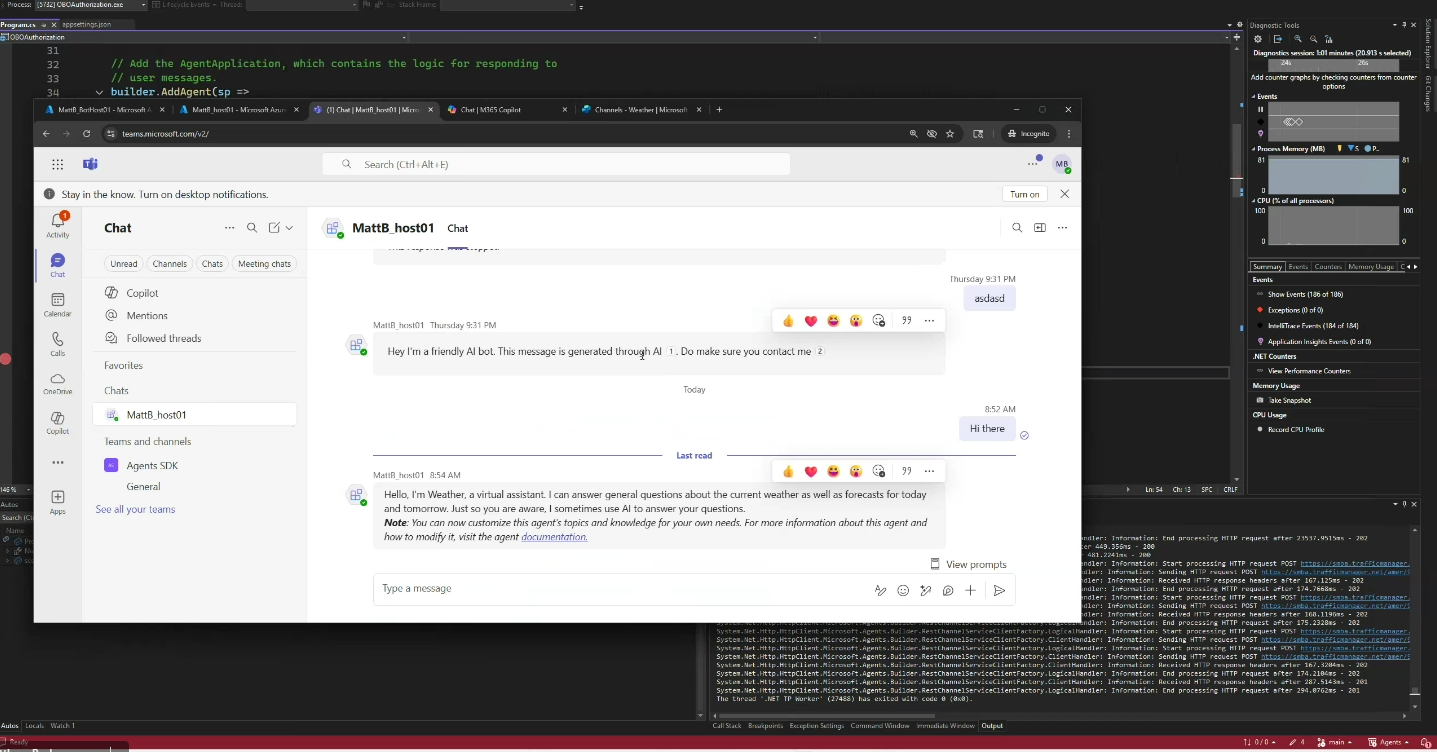Take Snapshot of memory usage
Screen dimensions: 1437x752
[1289, 400]
